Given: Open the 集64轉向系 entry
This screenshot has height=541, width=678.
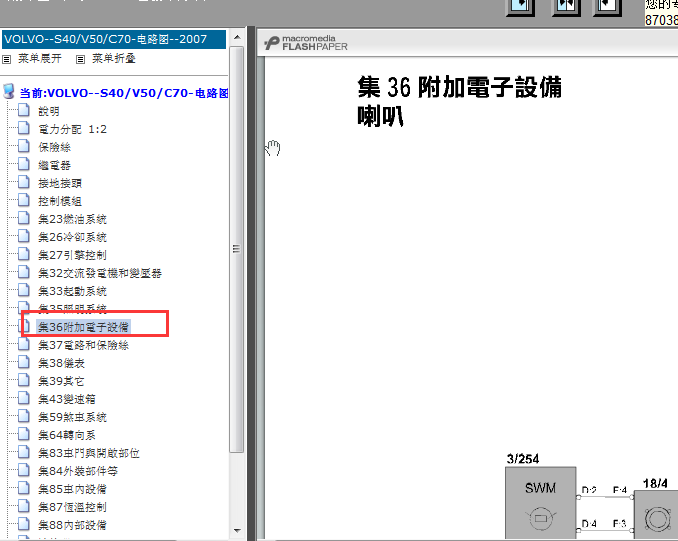Looking at the screenshot, I should click(x=67, y=435).
